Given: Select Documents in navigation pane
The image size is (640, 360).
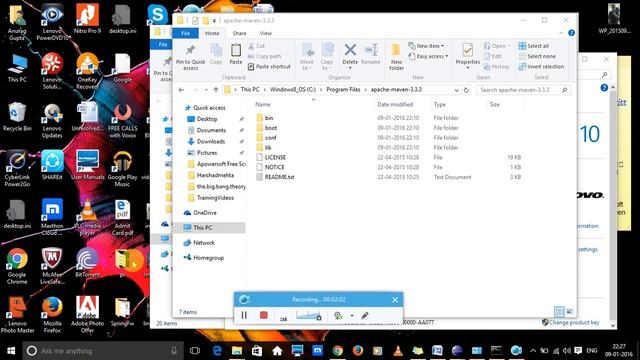Looking at the screenshot, I should [x=211, y=130].
